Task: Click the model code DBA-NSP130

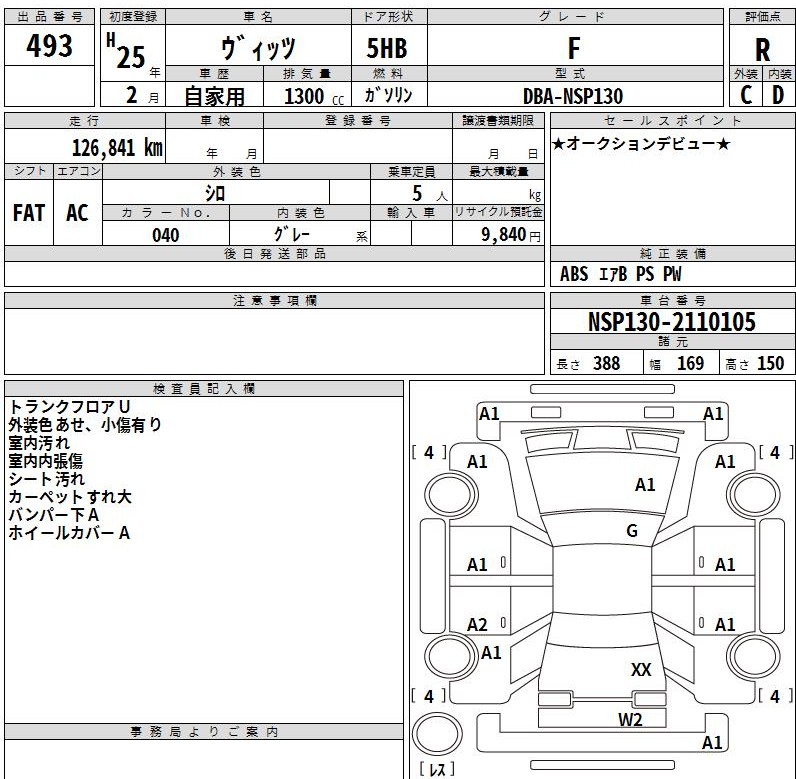Action: (x=573, y=96)
